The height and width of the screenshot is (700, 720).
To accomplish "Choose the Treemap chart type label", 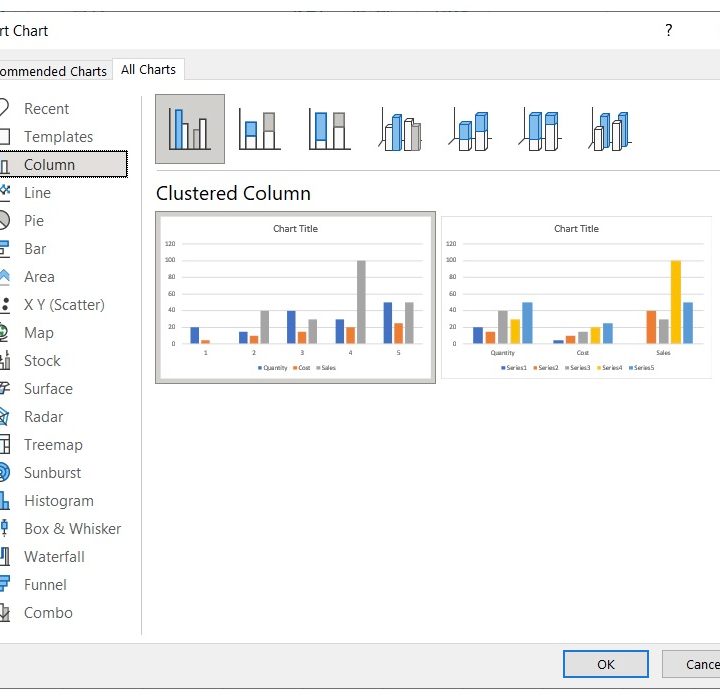I will click(x=53, y=445).
